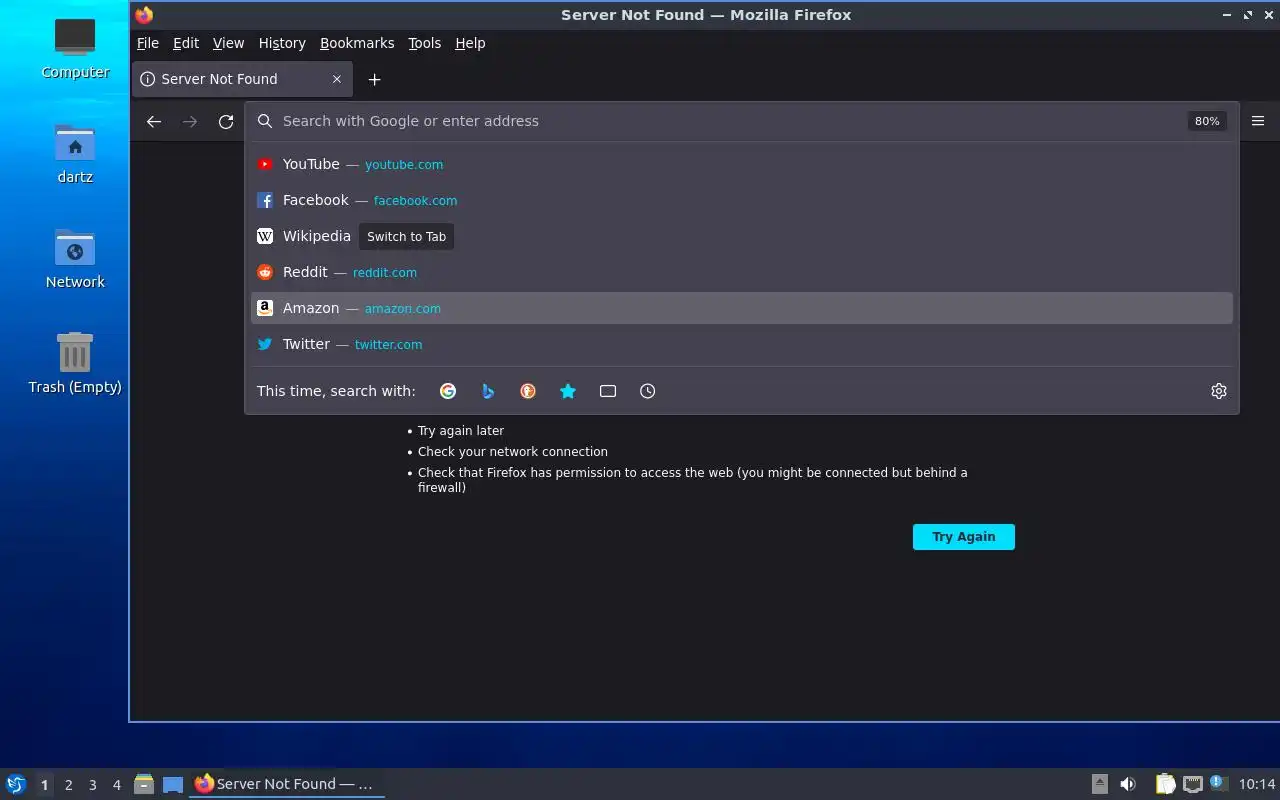Image resolution: width=1280 pixels, height=800 pixels.
Task: Close the Server Not Found tab
Action: tap(337, 79)
